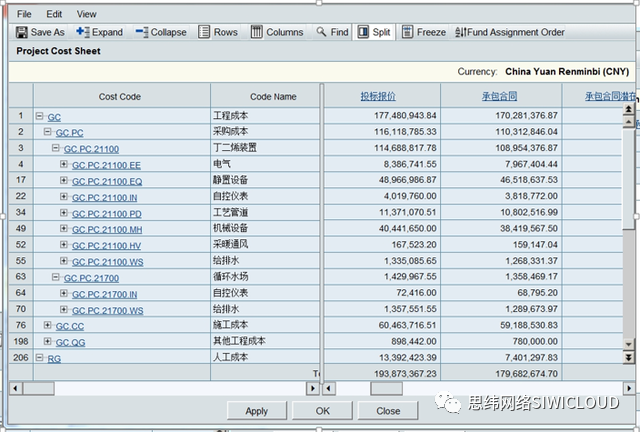This screenshot has height=432, width=640.
Task: Click the right pane's horizontal scroll thumb
Action: (386, 388)
